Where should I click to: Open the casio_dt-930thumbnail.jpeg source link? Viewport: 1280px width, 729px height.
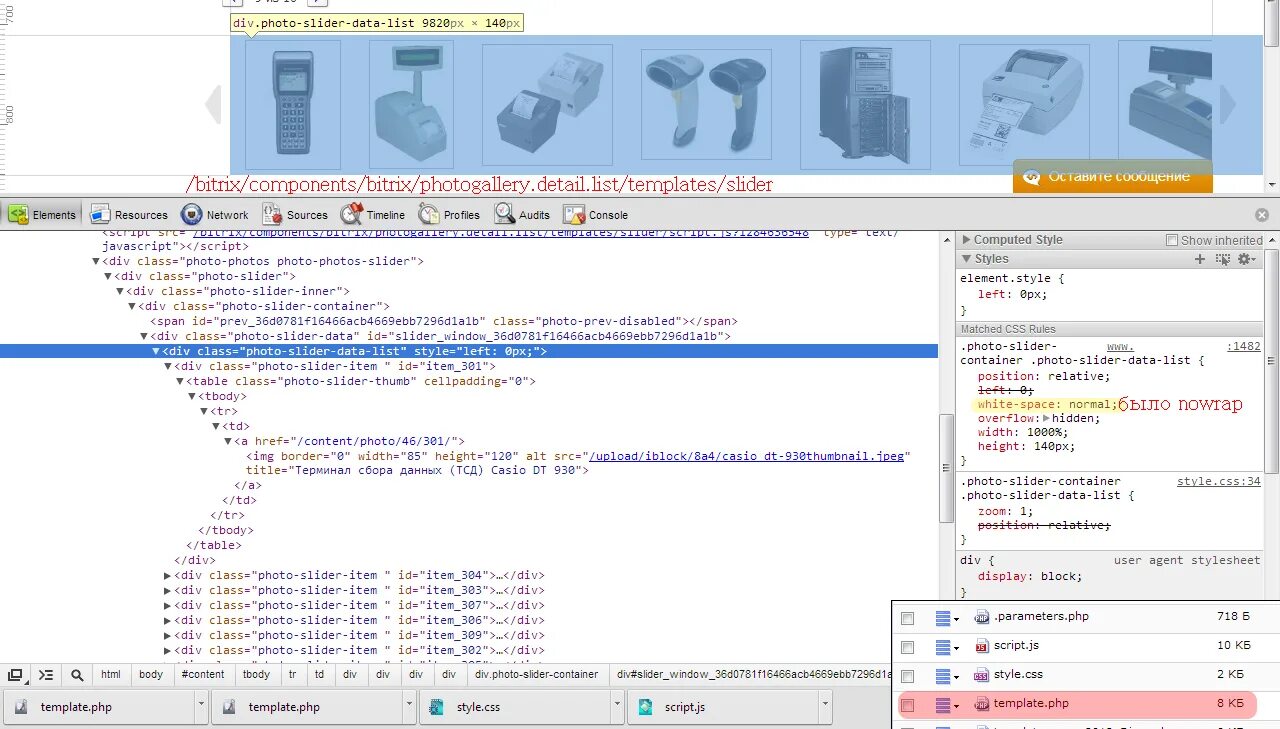(747, 456)
